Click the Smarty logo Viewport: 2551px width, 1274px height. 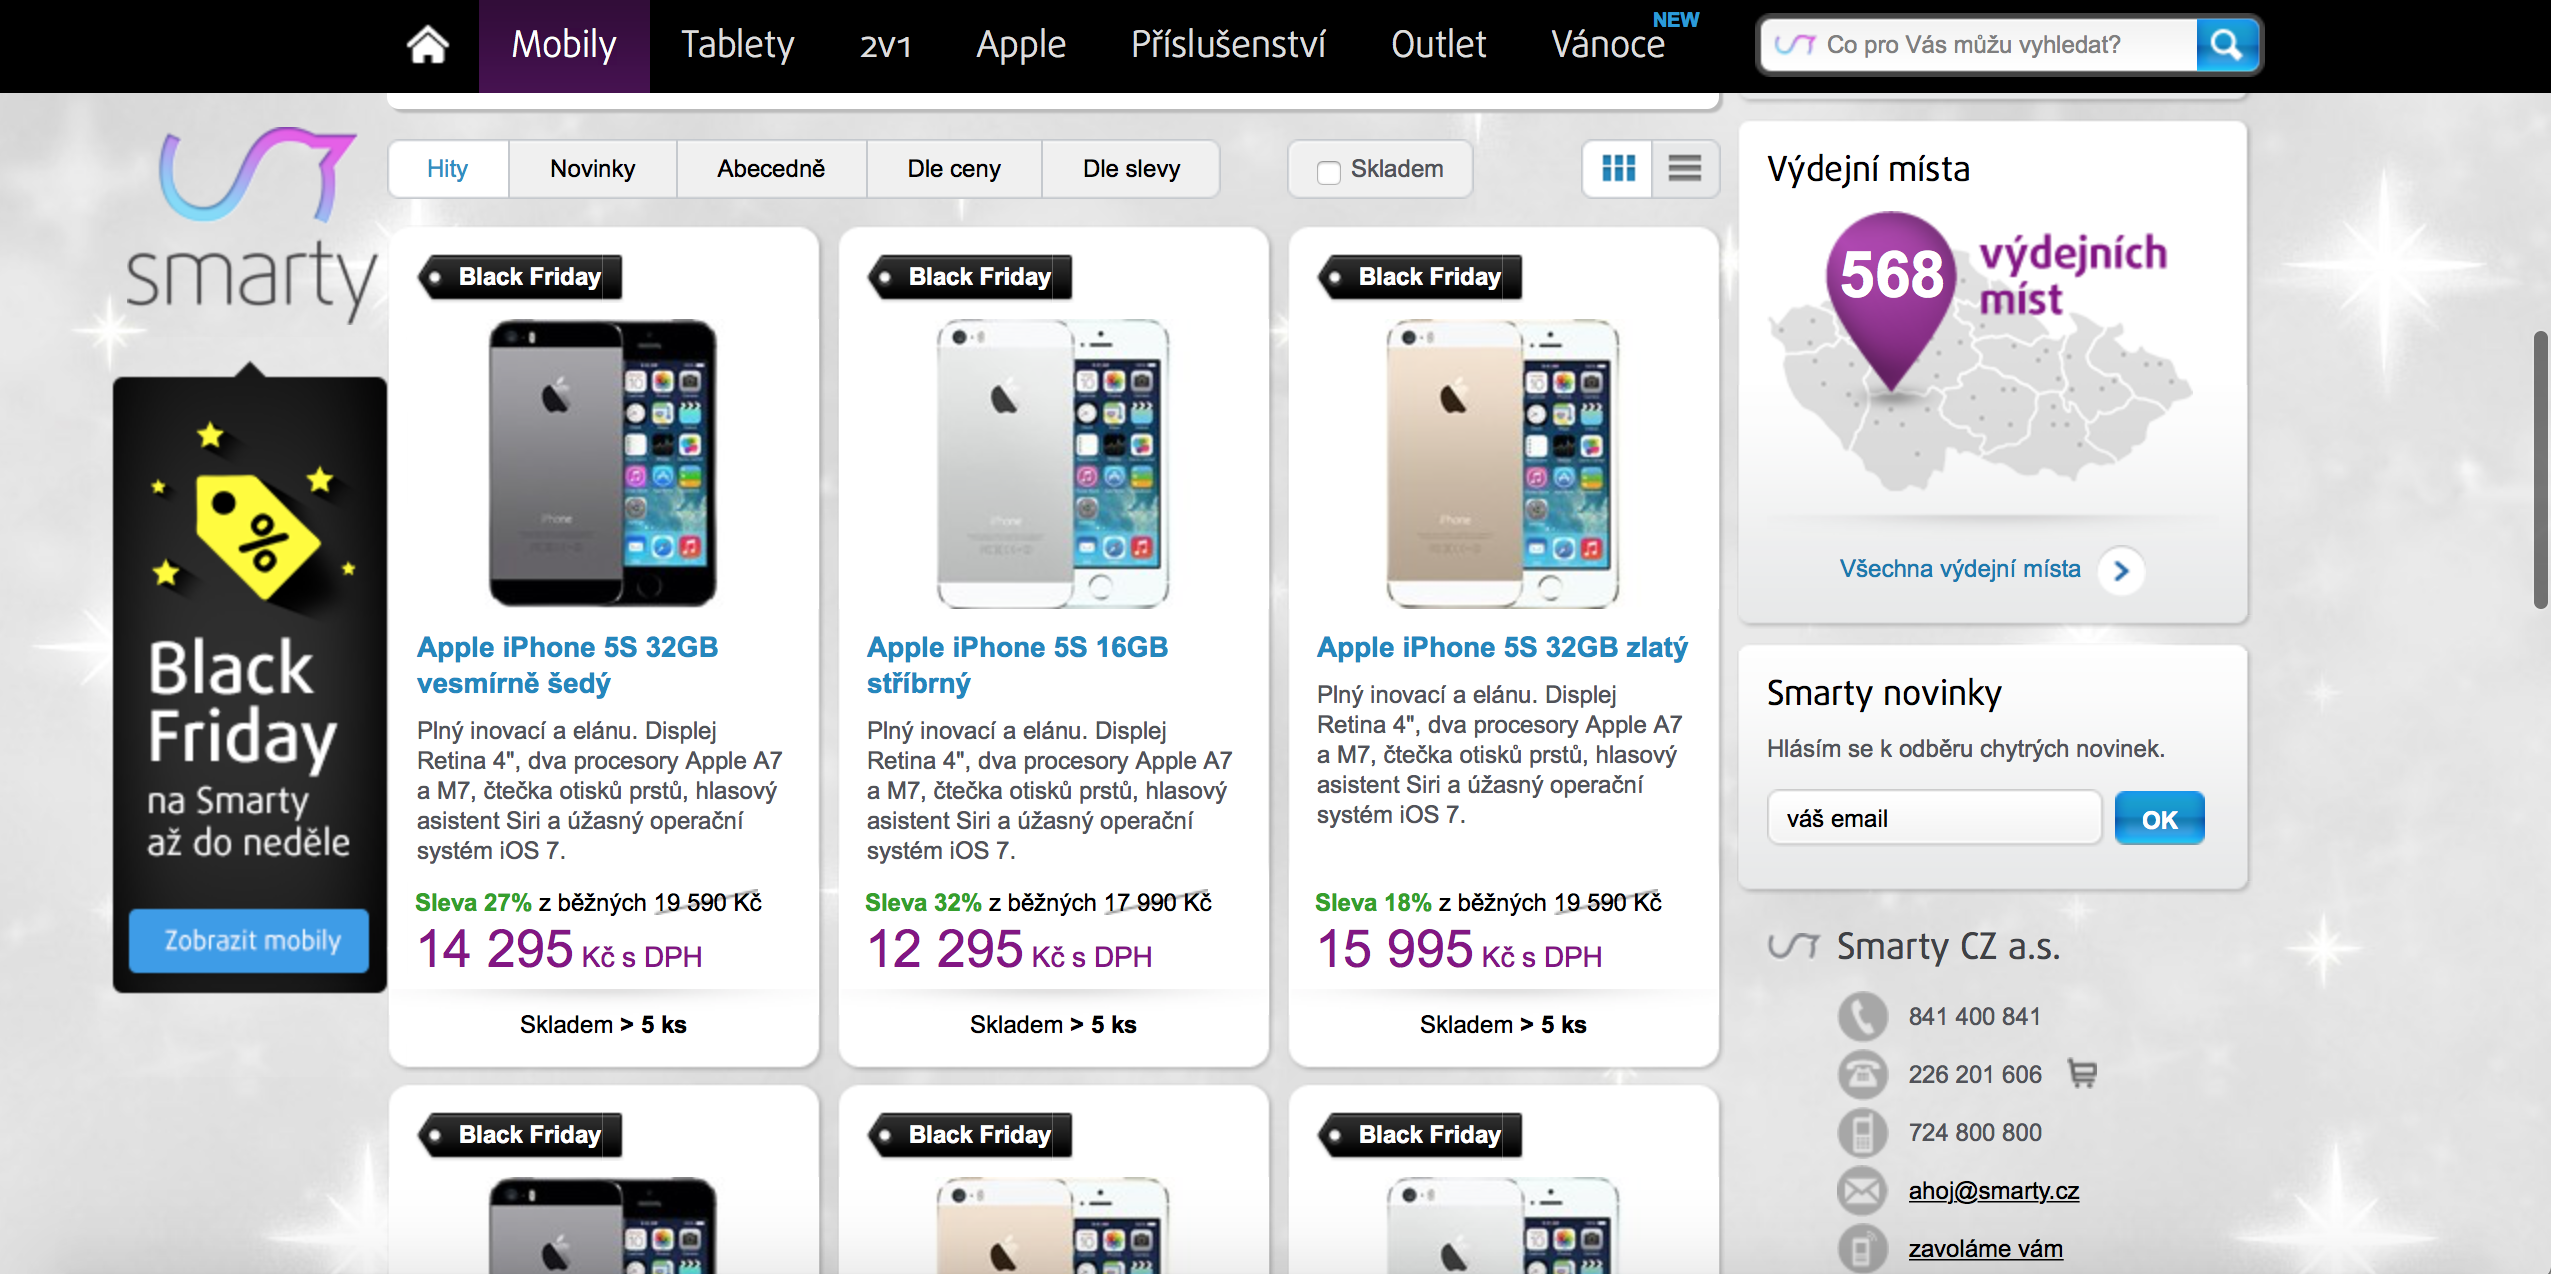[x=252, y=225]
